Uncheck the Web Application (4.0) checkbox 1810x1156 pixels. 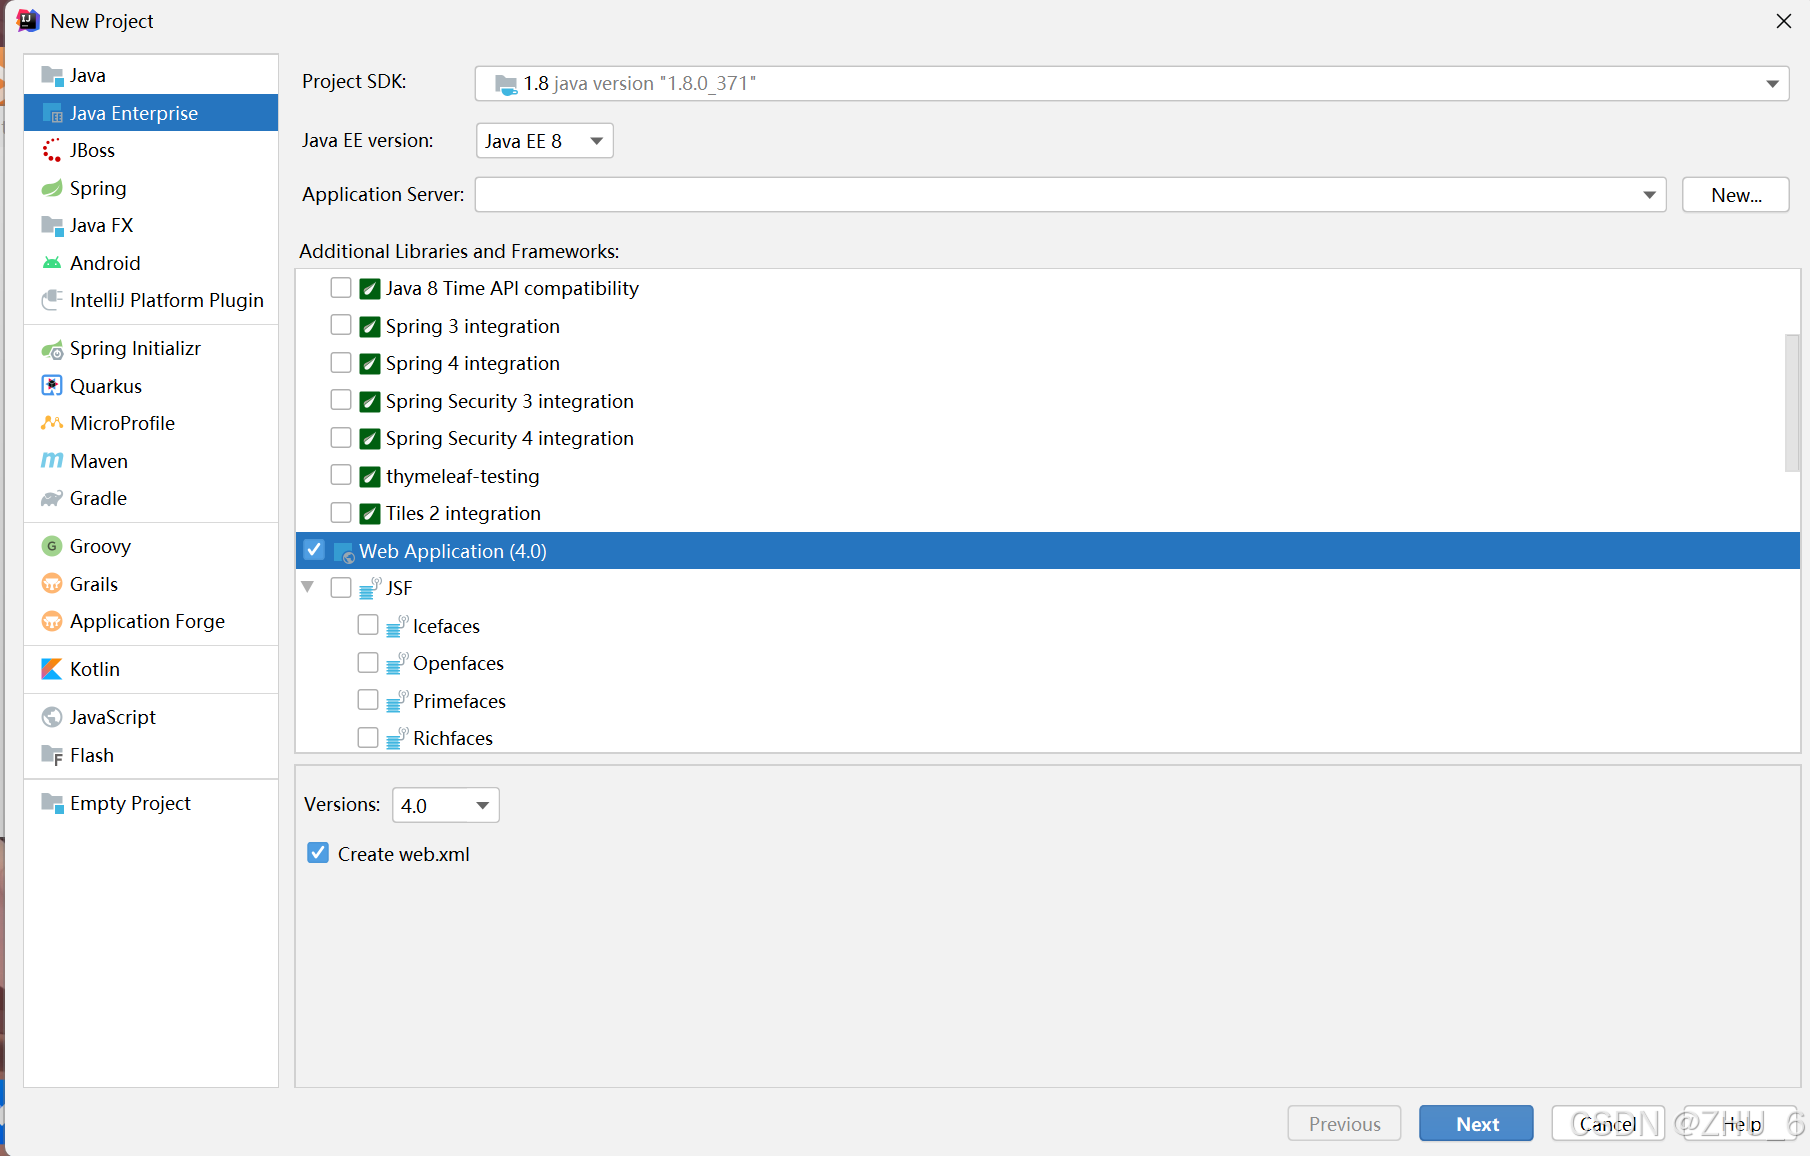coord(314,550)
